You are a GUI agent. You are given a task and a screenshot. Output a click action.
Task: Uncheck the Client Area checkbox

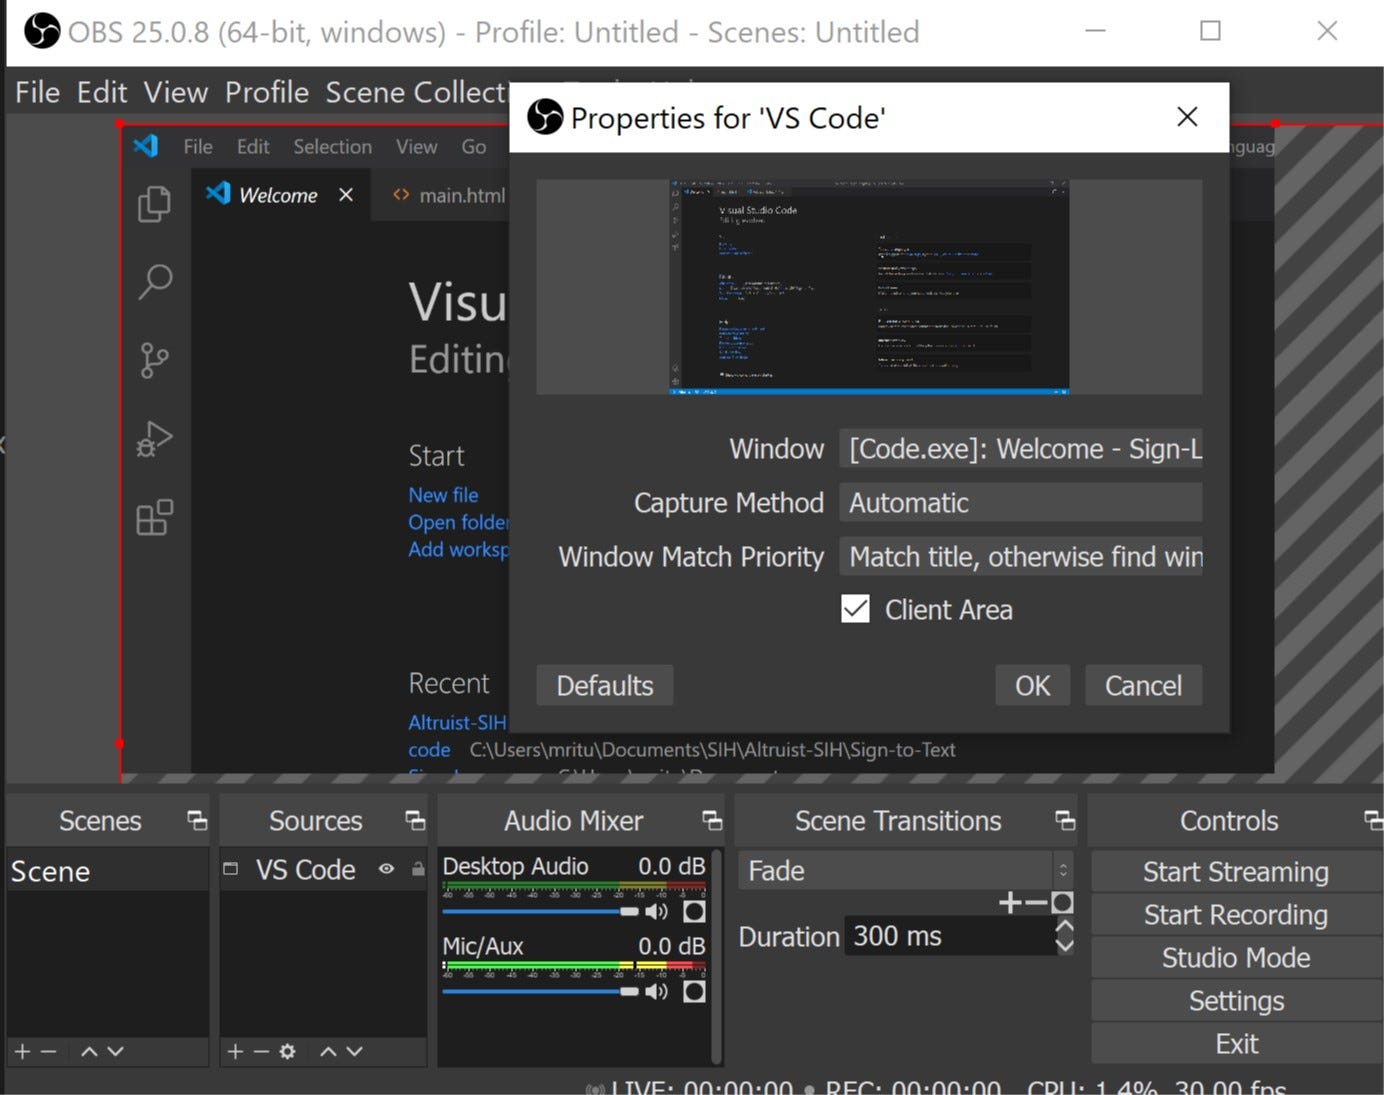(x=855, y=609)
